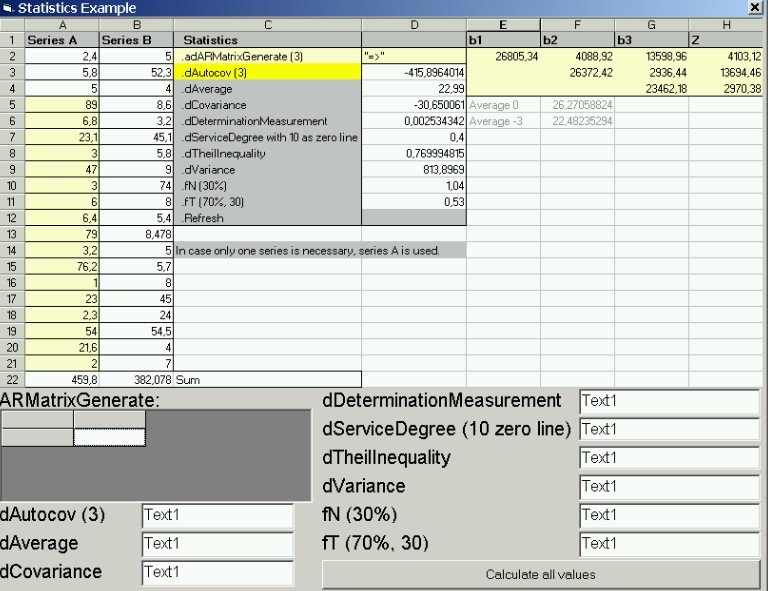Click the dTheilInequality text field

pyautogui.click(x=670, y=458)
